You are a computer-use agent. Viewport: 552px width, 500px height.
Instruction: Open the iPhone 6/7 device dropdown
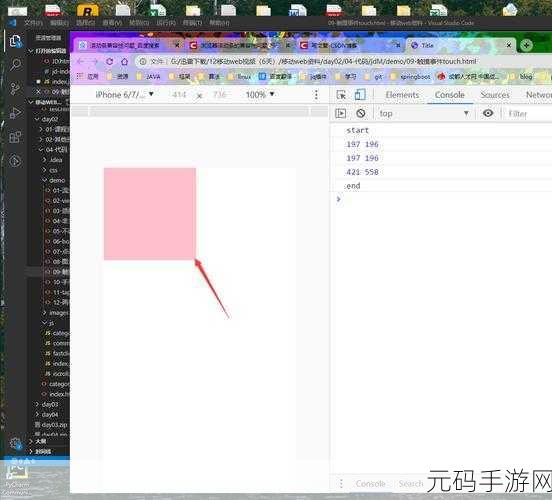click(125, 95)
